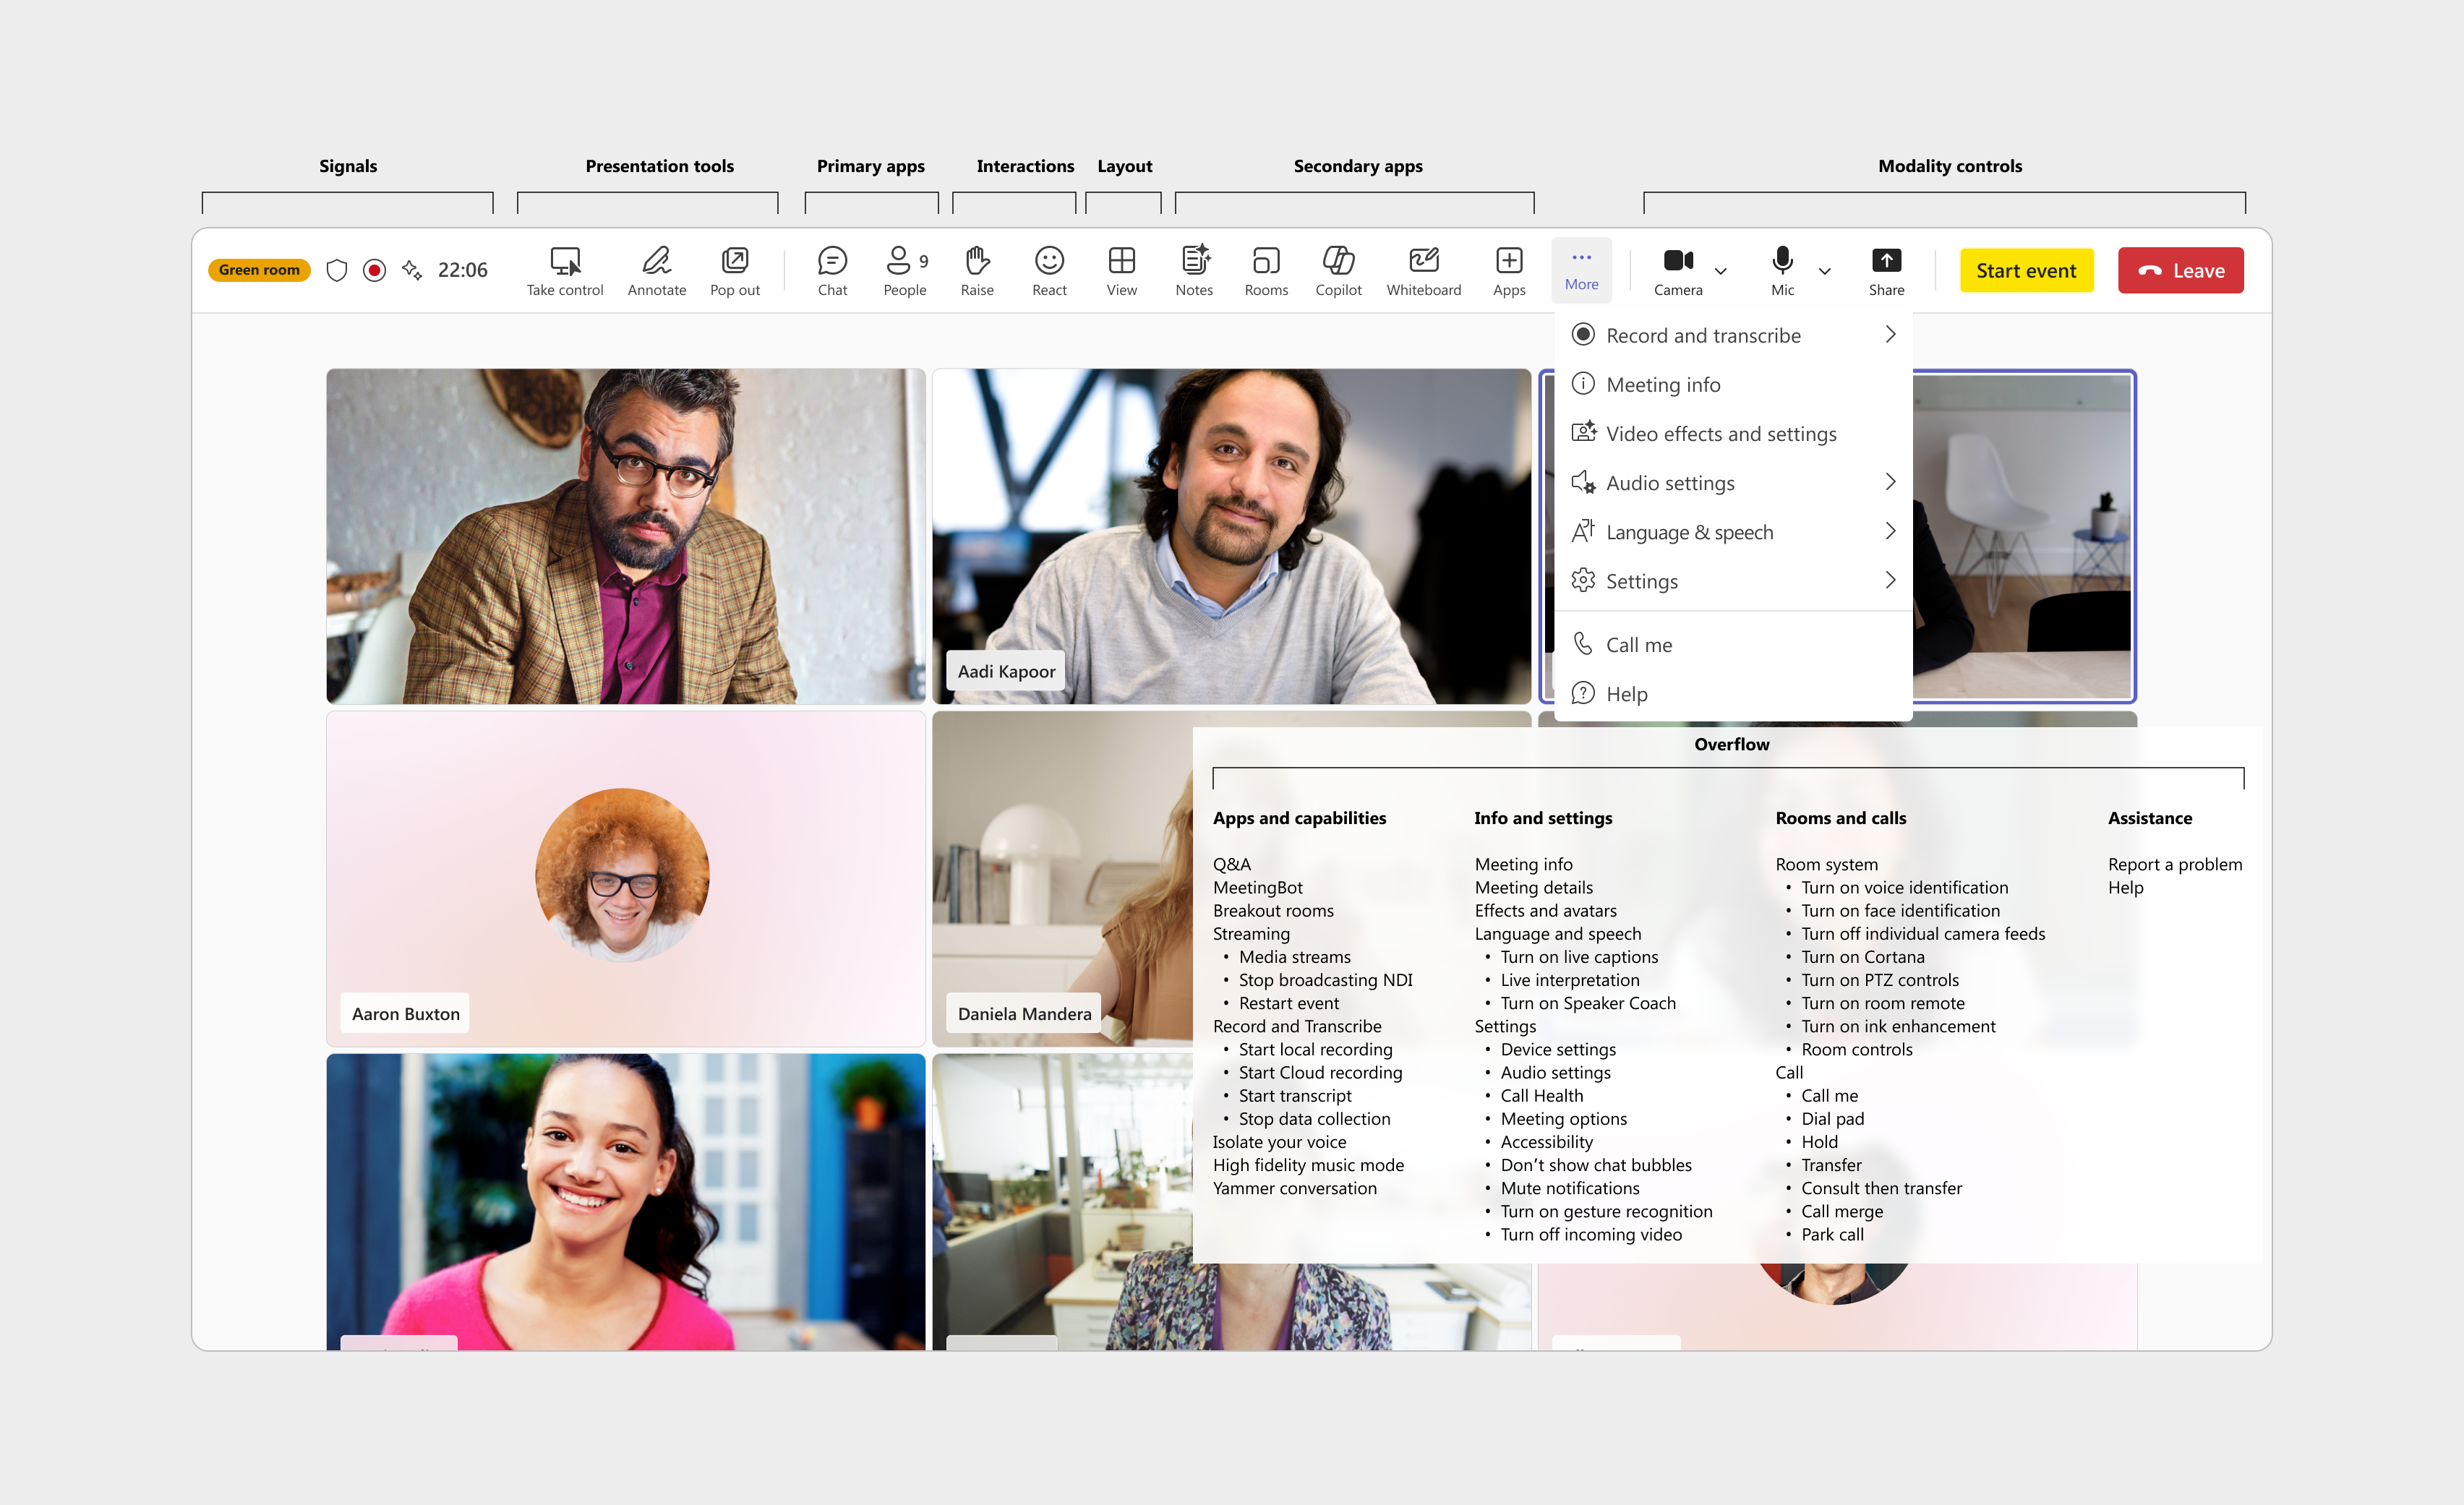The height and width of the screenshot is (1505, 2464).
Task: Open Video effects and settings
Action: (1733, 434)
